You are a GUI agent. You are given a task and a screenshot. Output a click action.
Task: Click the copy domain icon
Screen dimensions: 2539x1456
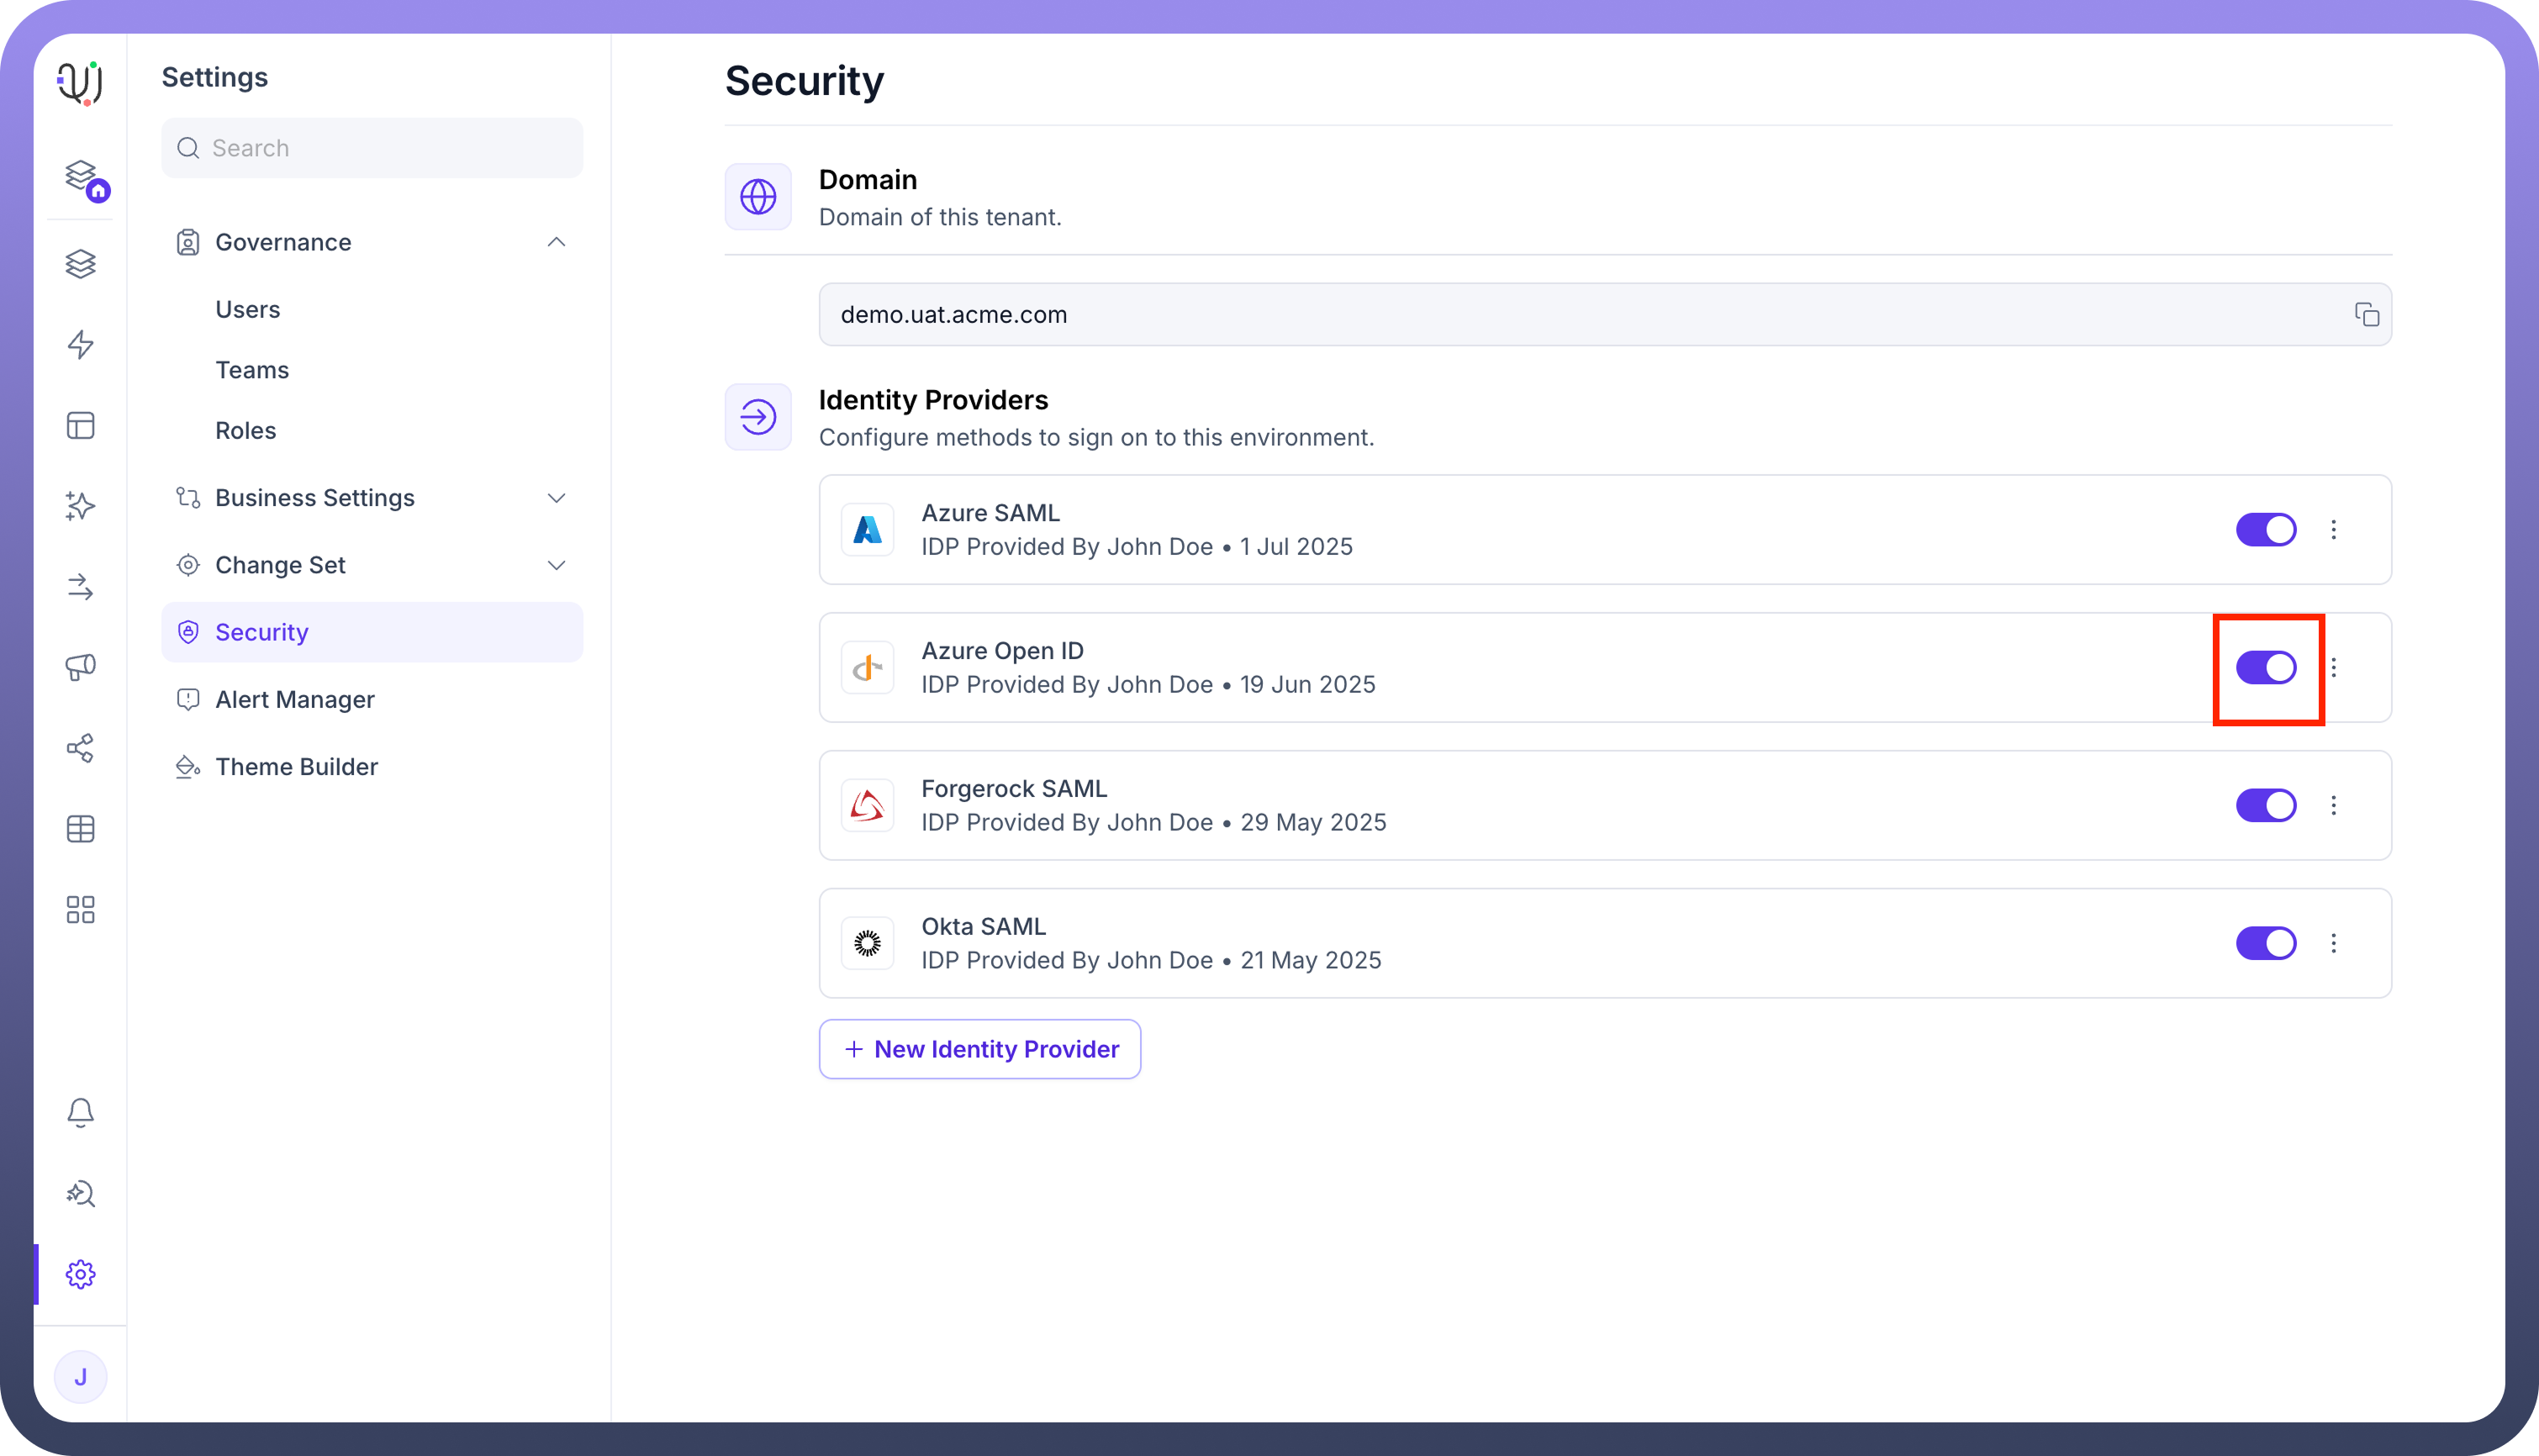2366,315
